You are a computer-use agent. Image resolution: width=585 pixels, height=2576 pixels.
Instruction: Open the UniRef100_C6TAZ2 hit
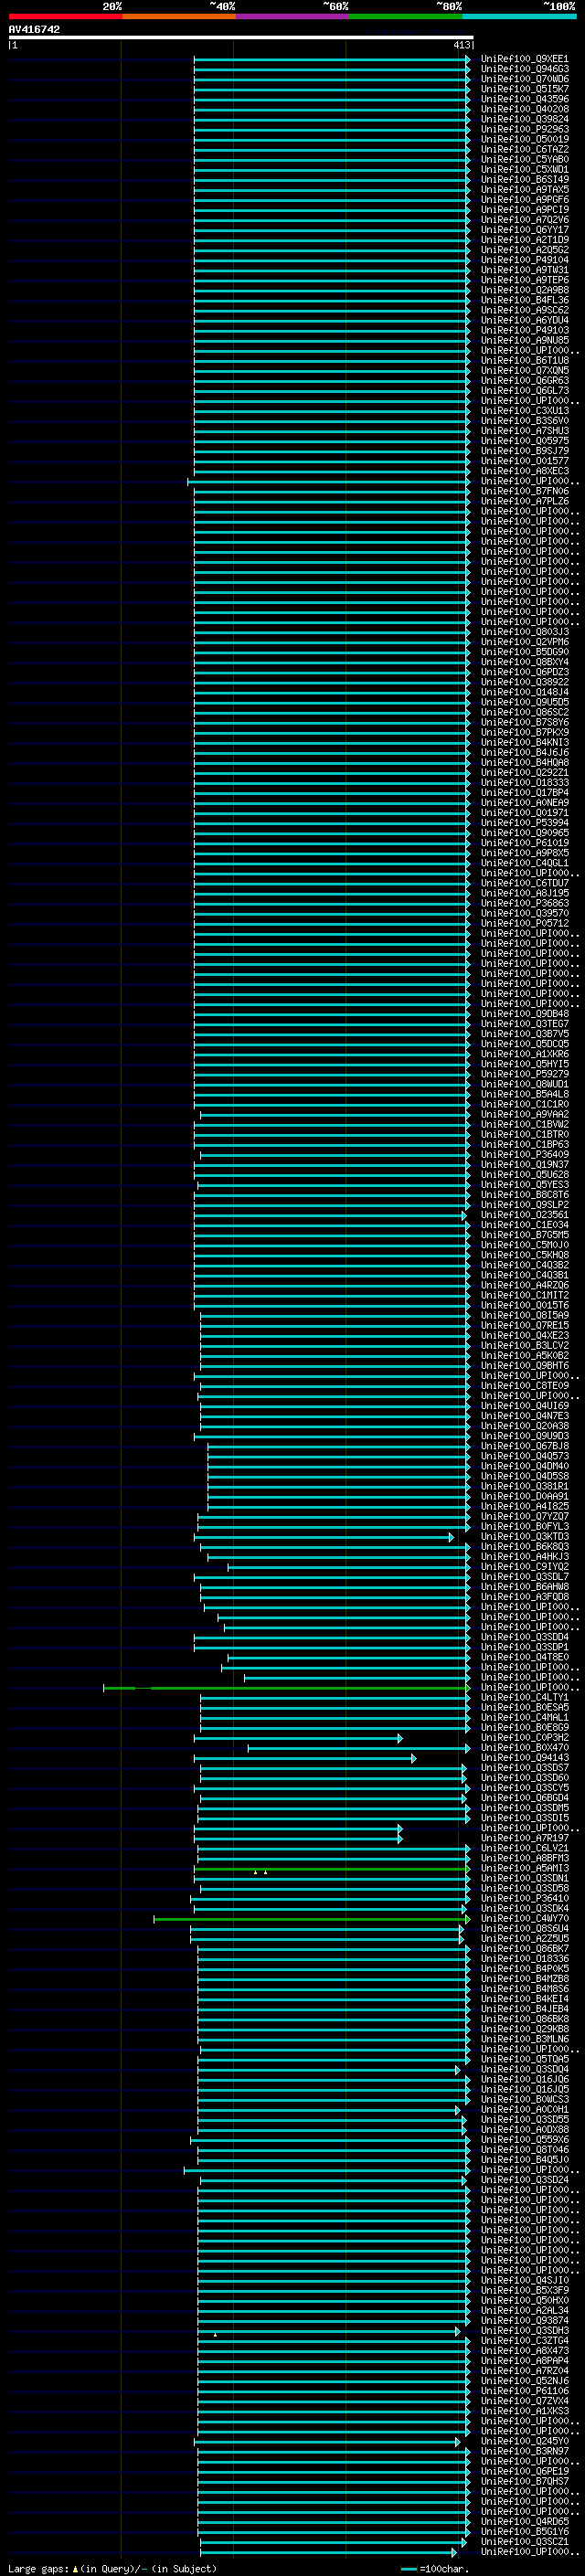[524, 149]
